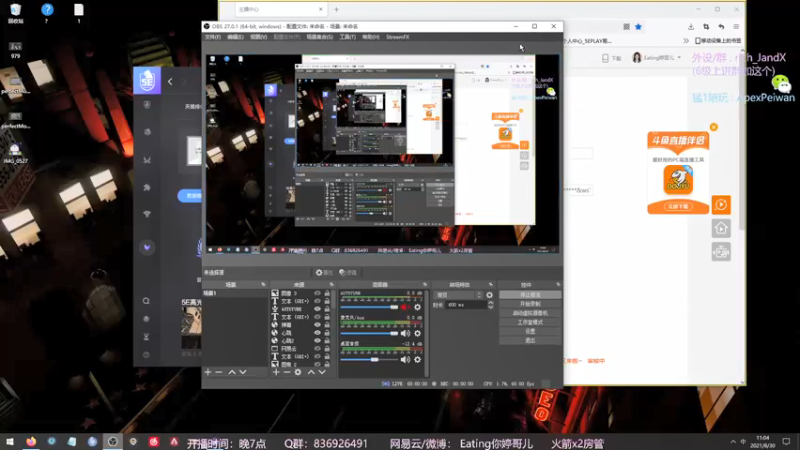This screenshot has height=450, width=800.
Task: Click Douyu ad 立即下载 download button
Action: (x=678, y=207)
